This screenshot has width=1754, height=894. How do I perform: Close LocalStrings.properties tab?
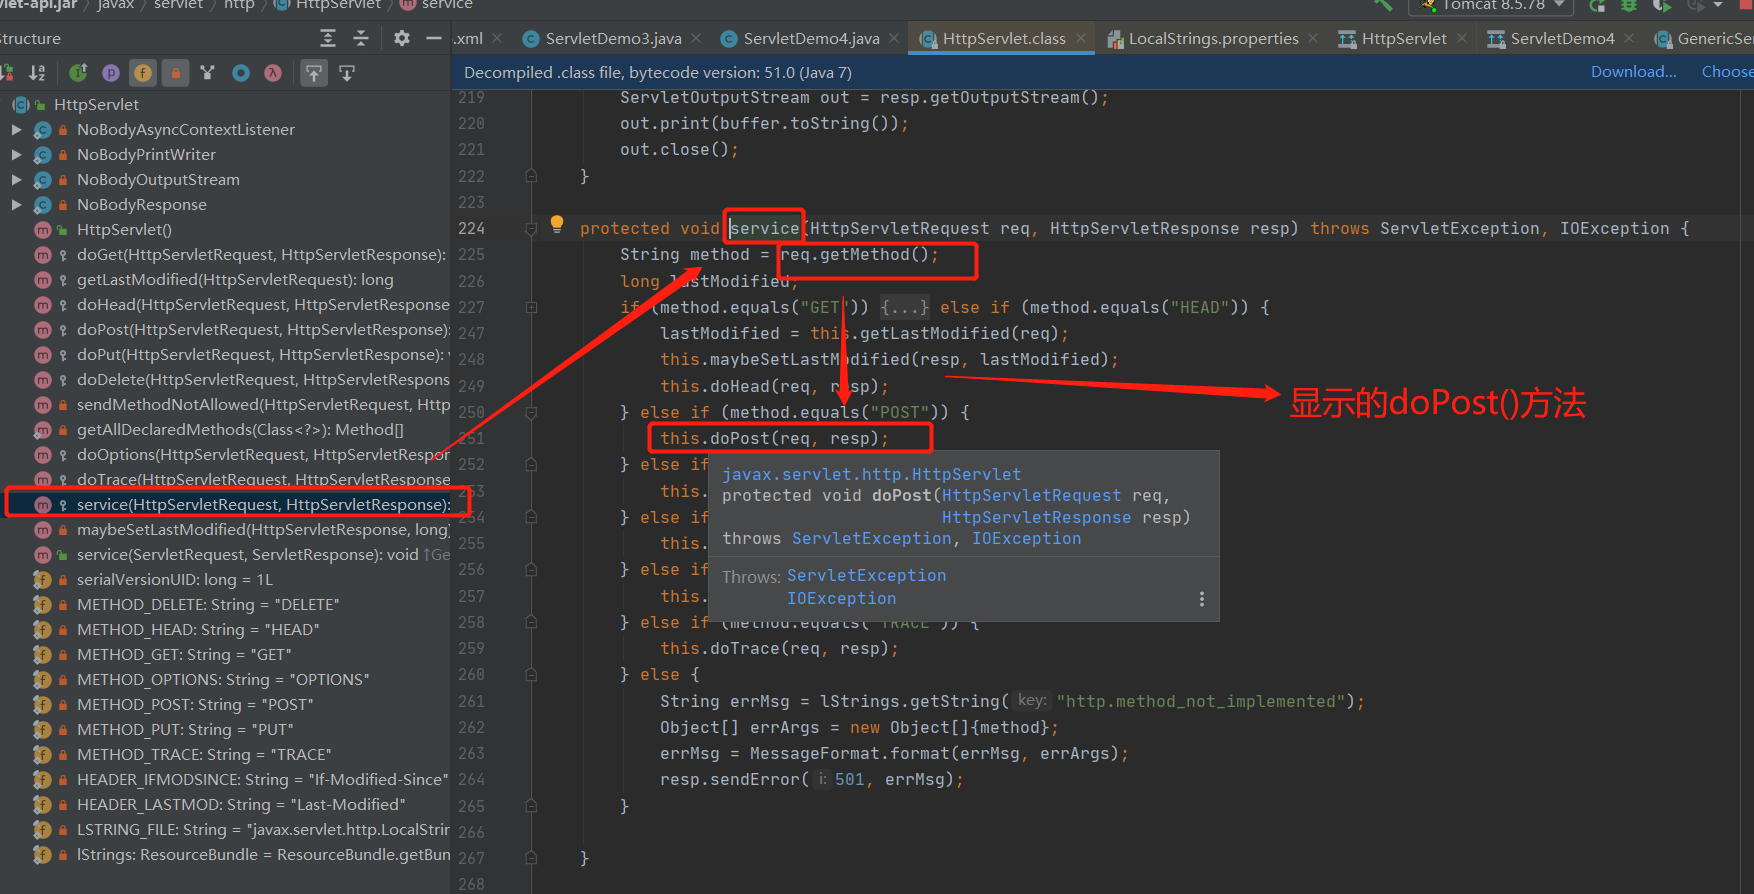pyautogui.click(x=1313, y=38)
